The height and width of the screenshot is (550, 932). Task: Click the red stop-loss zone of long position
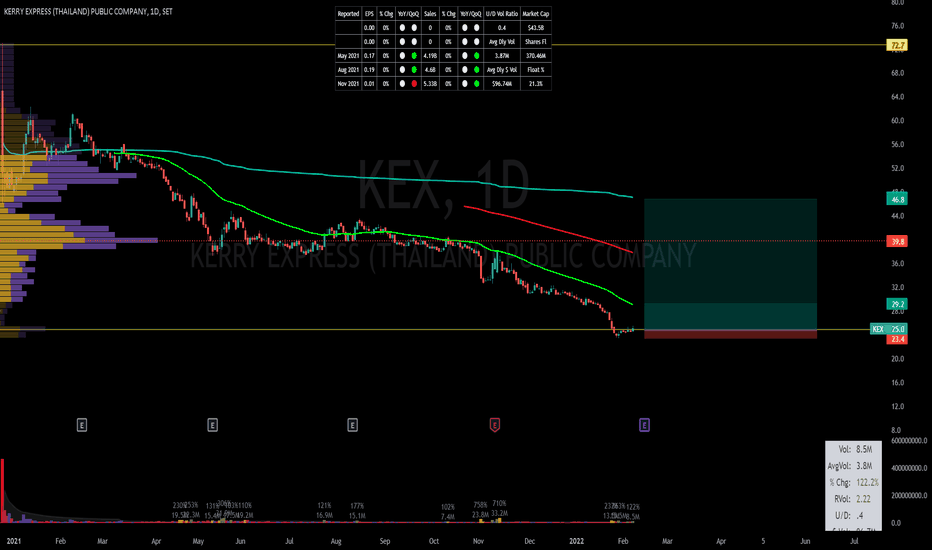tap(731, 334)
